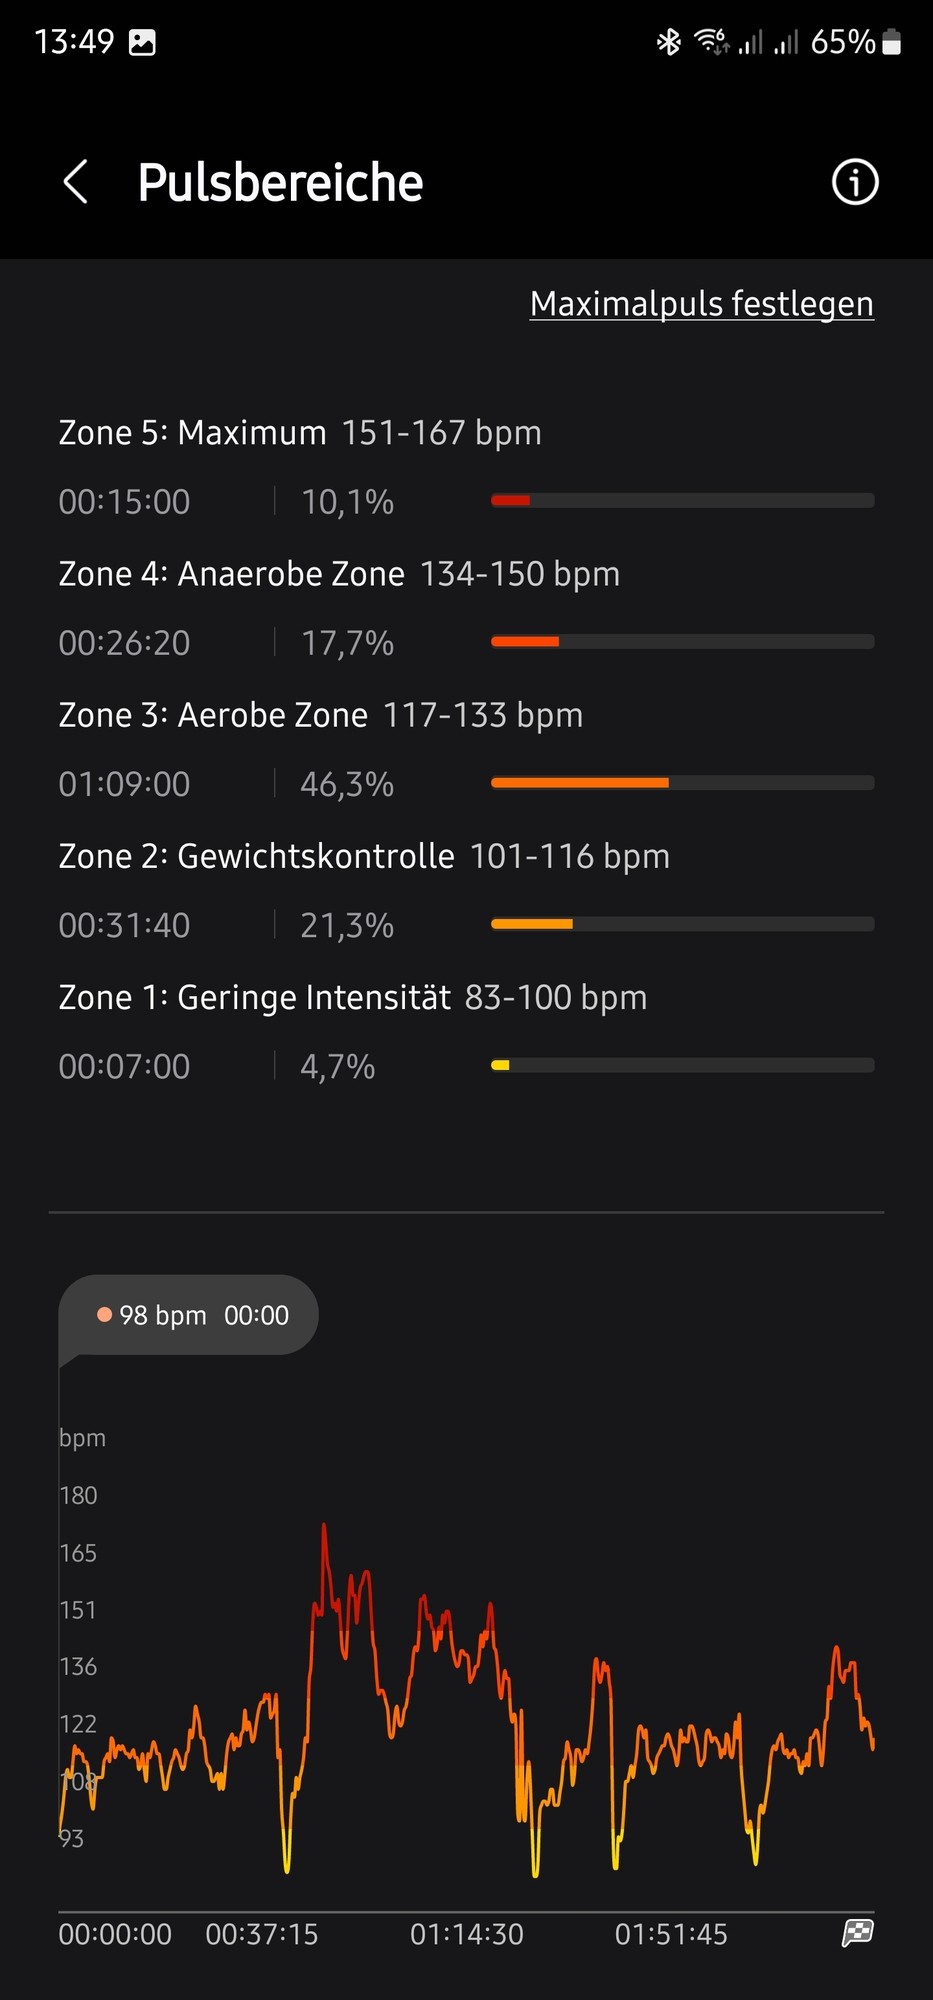Open the info icon in header
Image resolution: width=933 pixels, height=2000 pixels.
[x=855, y=182]
